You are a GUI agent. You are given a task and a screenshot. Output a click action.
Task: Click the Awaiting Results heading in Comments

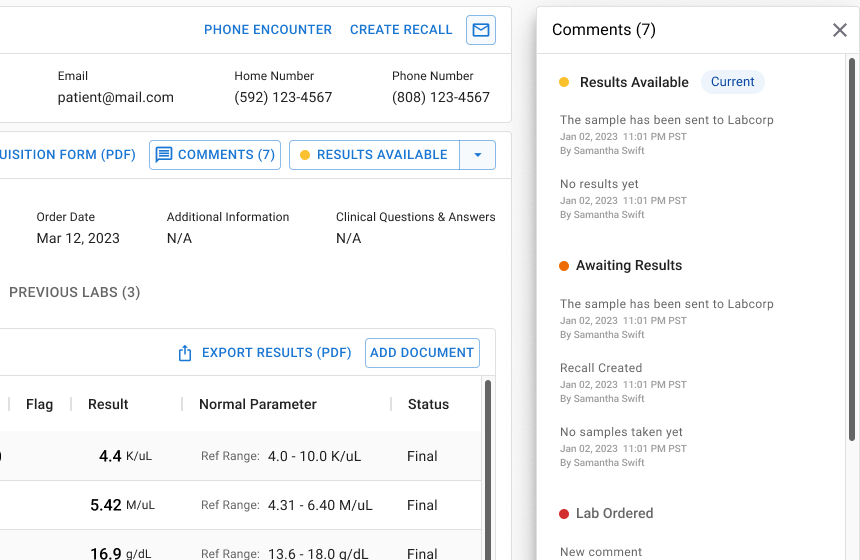(x=629, y=265)
